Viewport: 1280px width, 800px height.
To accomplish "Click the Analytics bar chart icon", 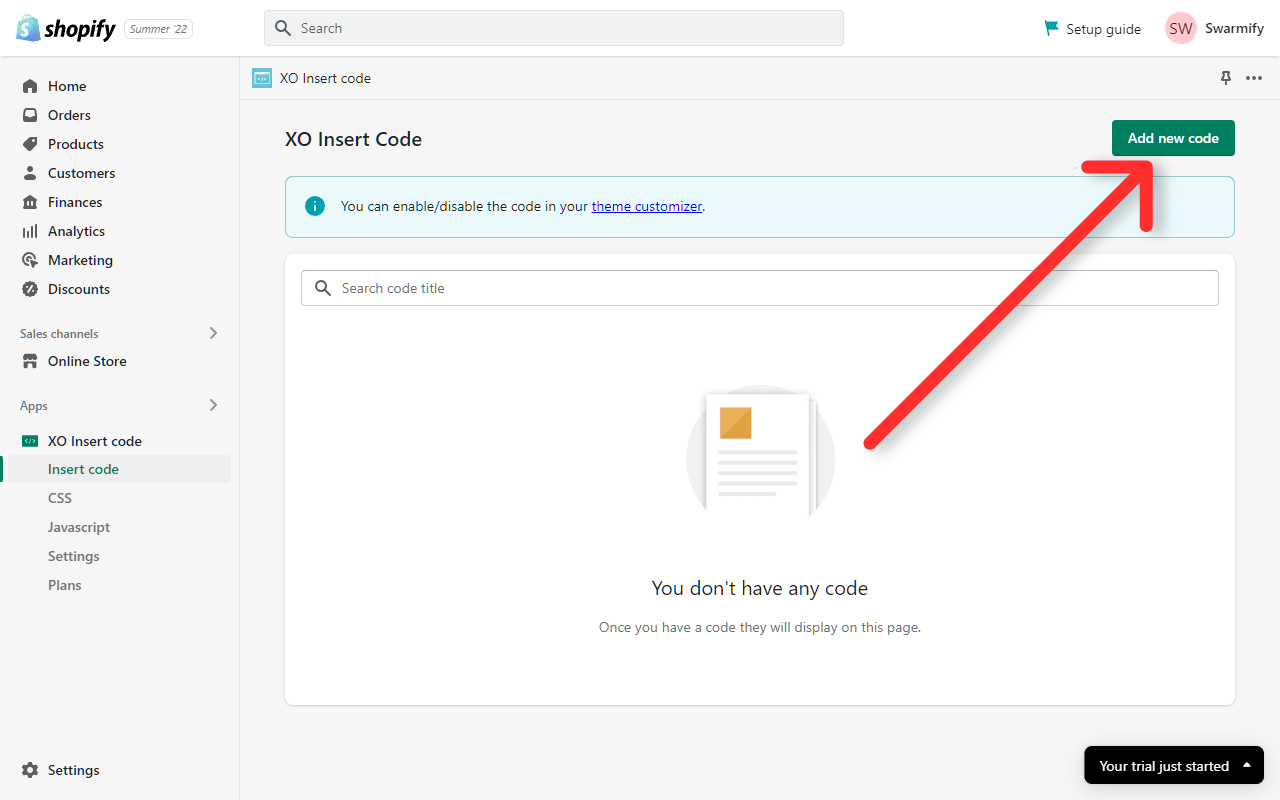I will click(x=30, y=231).
